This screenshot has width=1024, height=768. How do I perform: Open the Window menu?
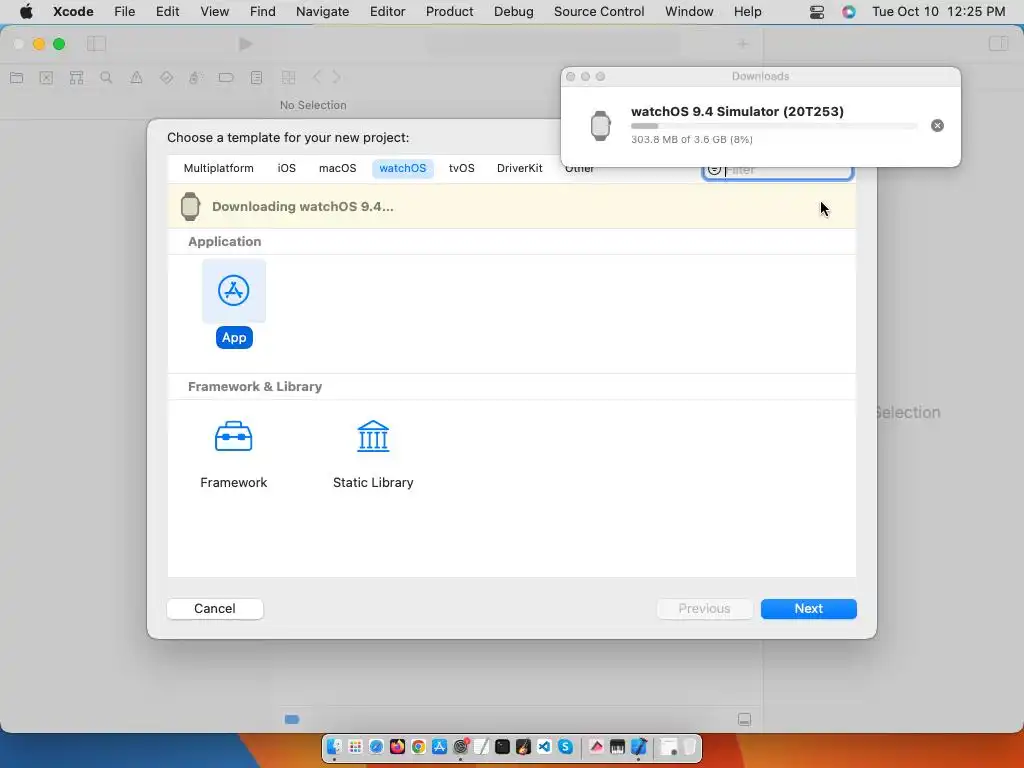pos(689,12)
